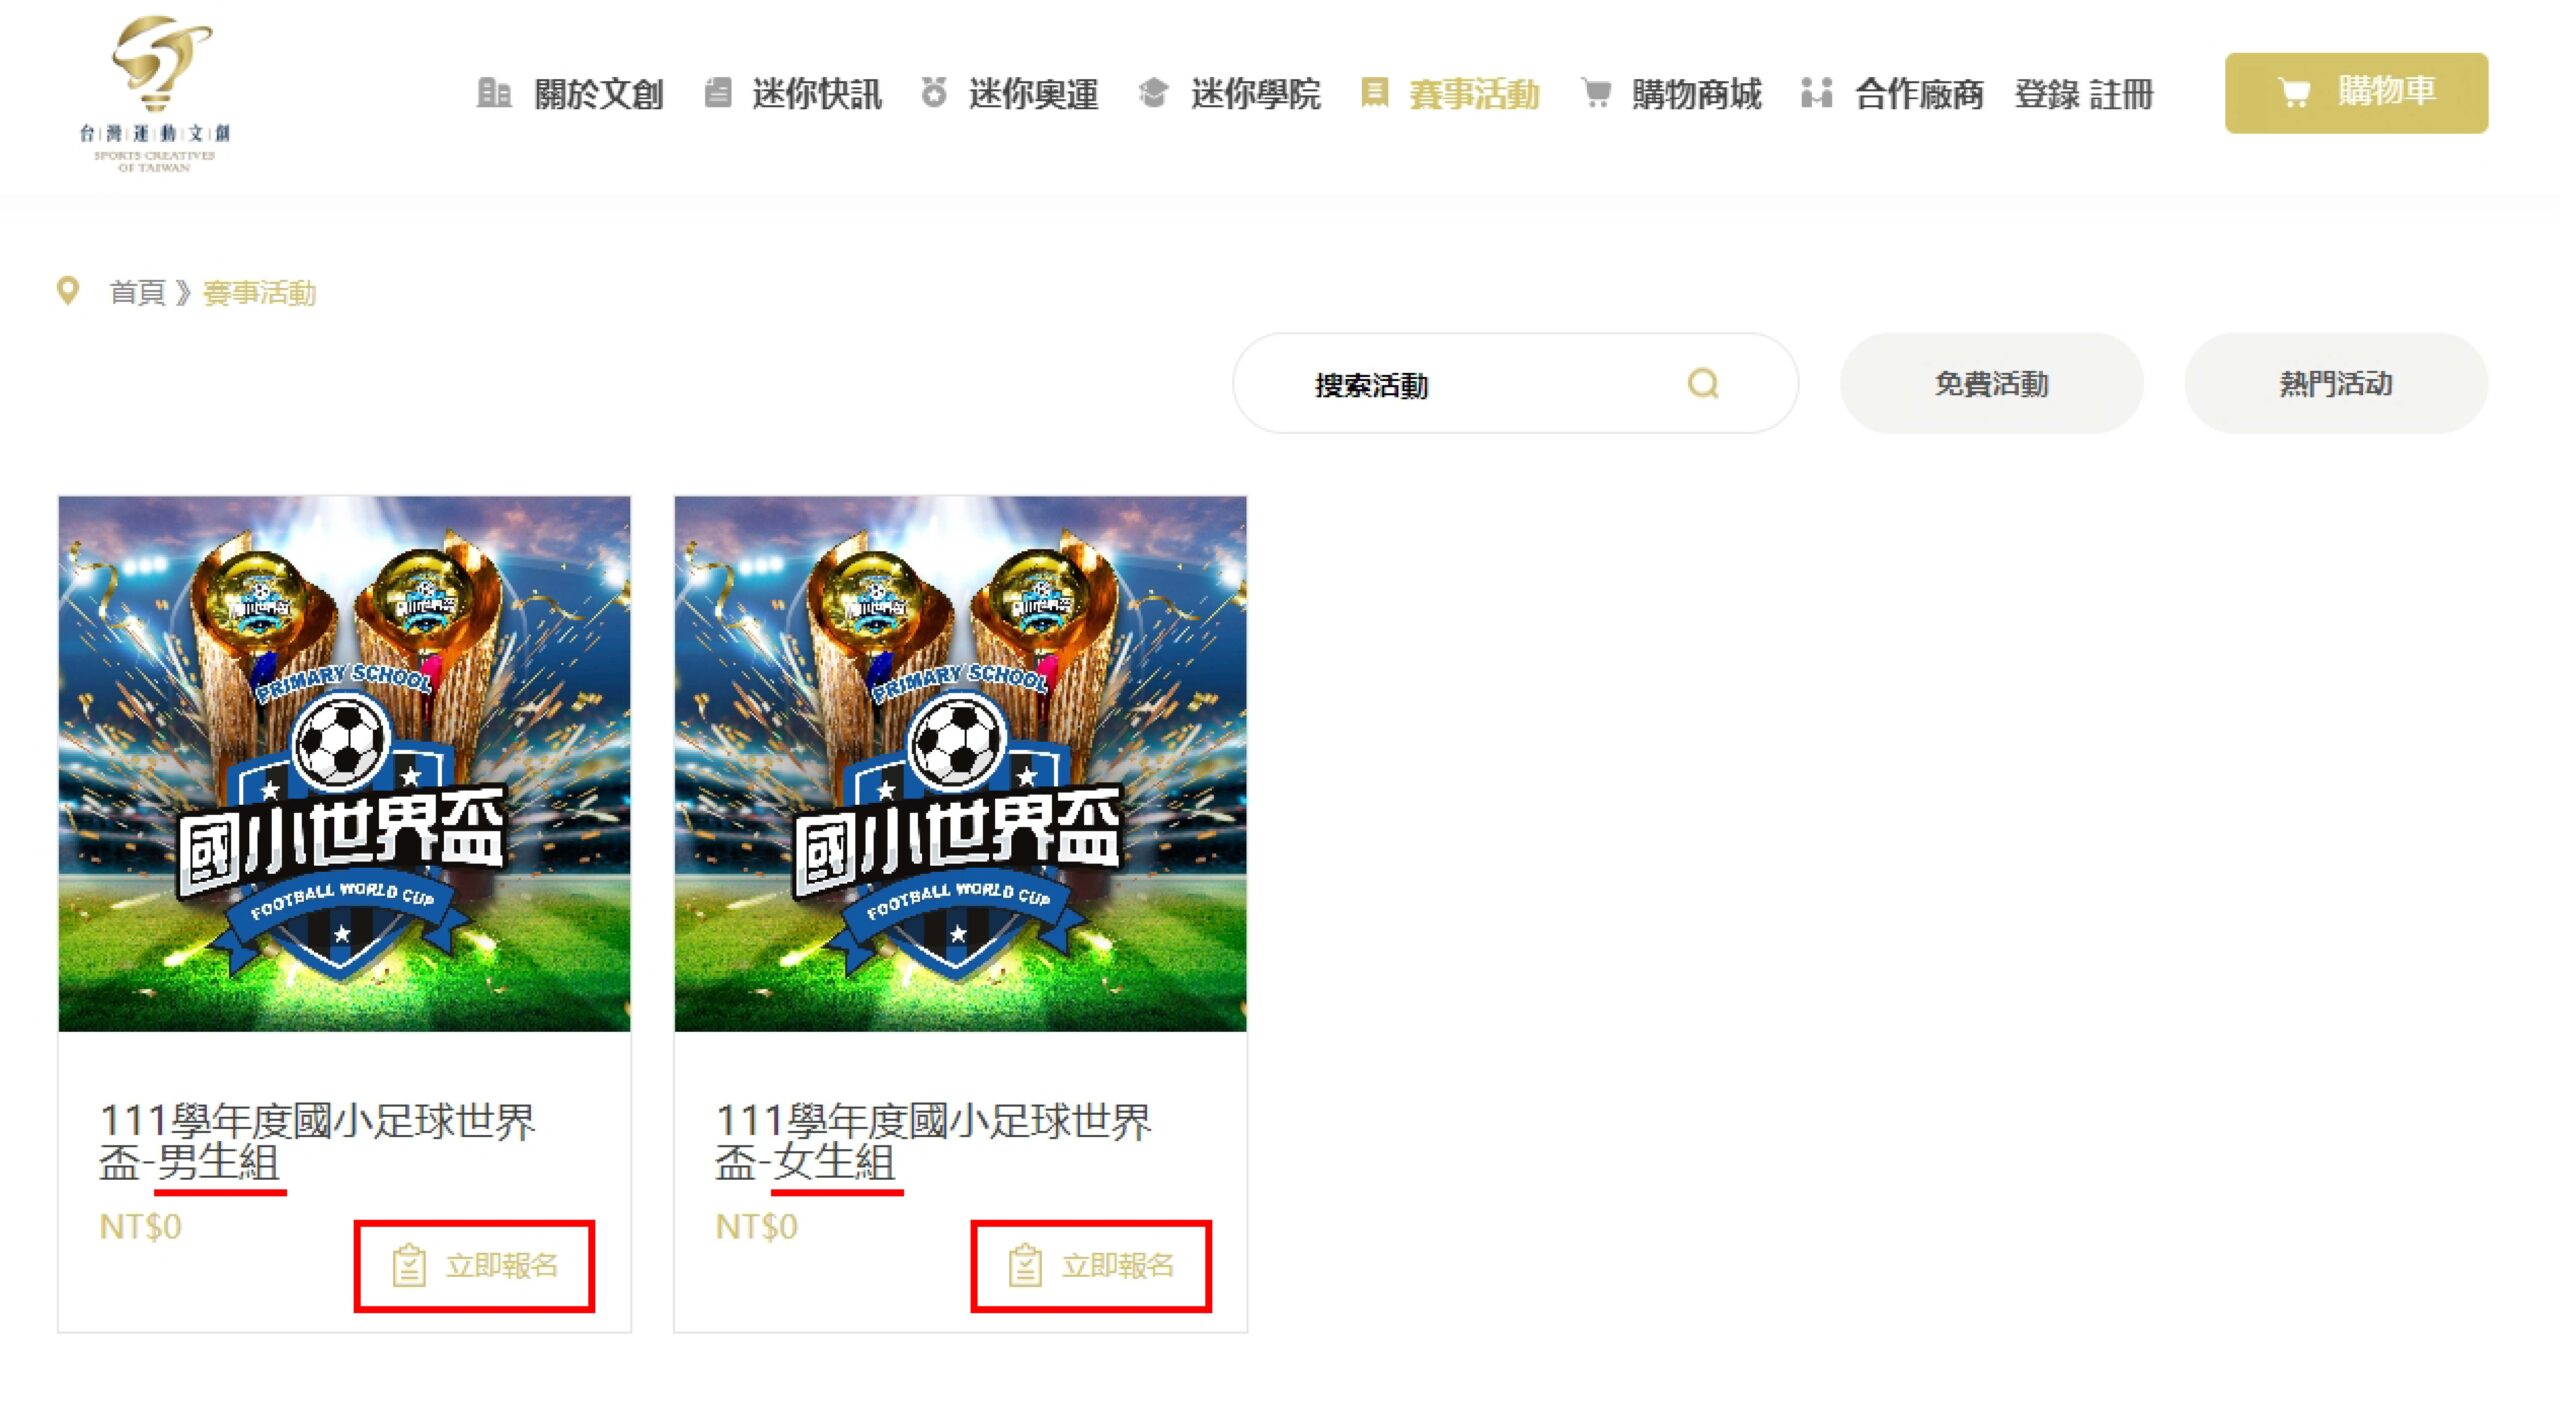The image size is (2560, 1401).
Task: Click the location pin breadcrumb icon
Action: pos(67,291)
